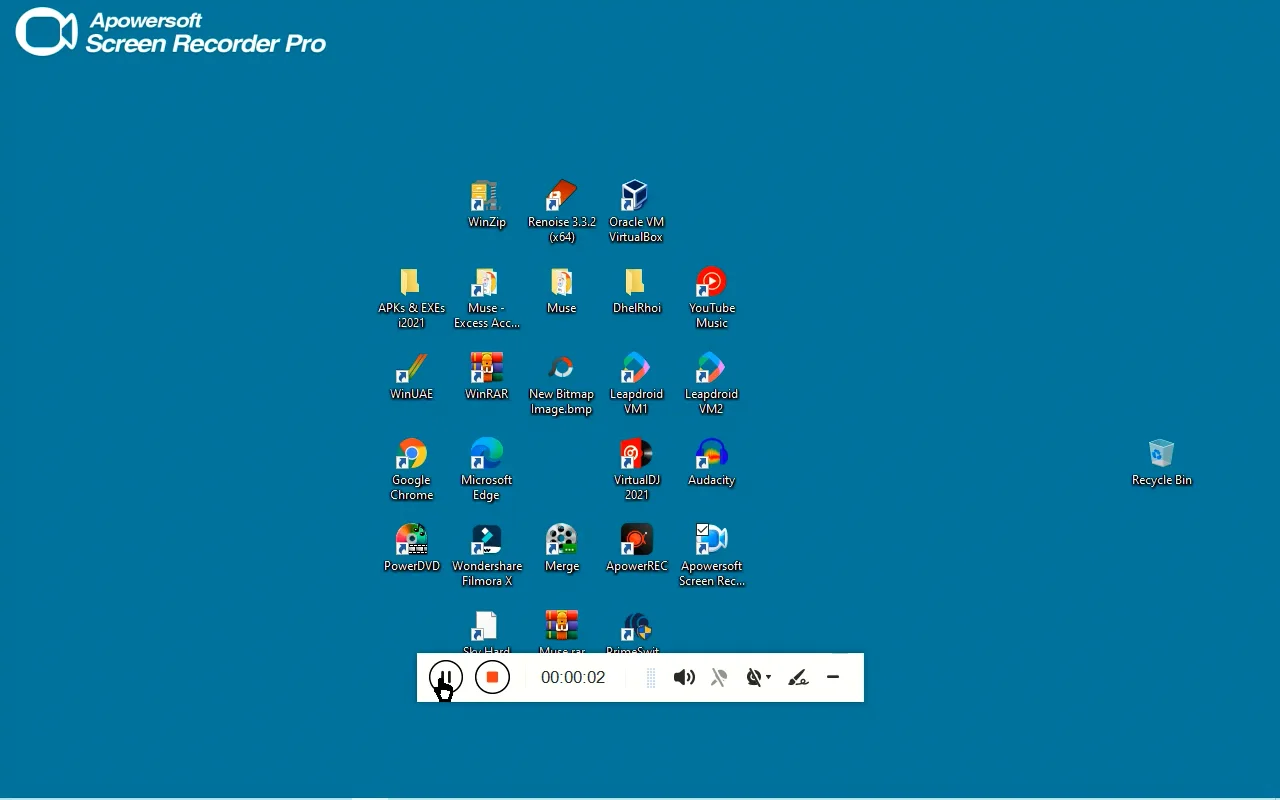Select the Muse folder shortcut icon

562,291
